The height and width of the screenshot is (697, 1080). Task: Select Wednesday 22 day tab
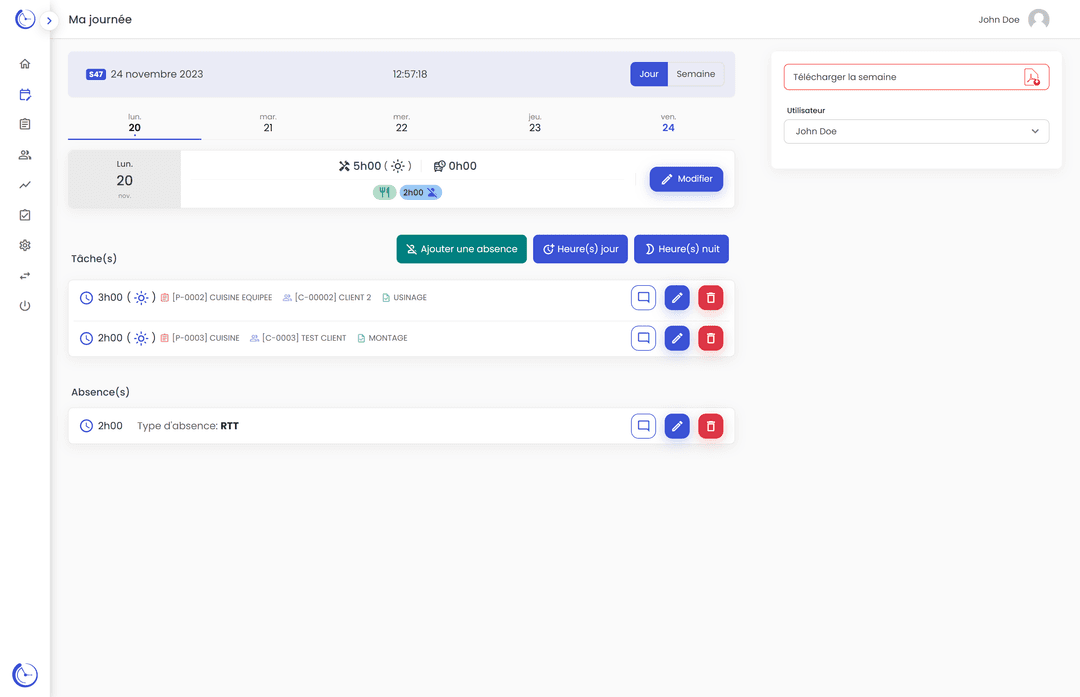401,123
